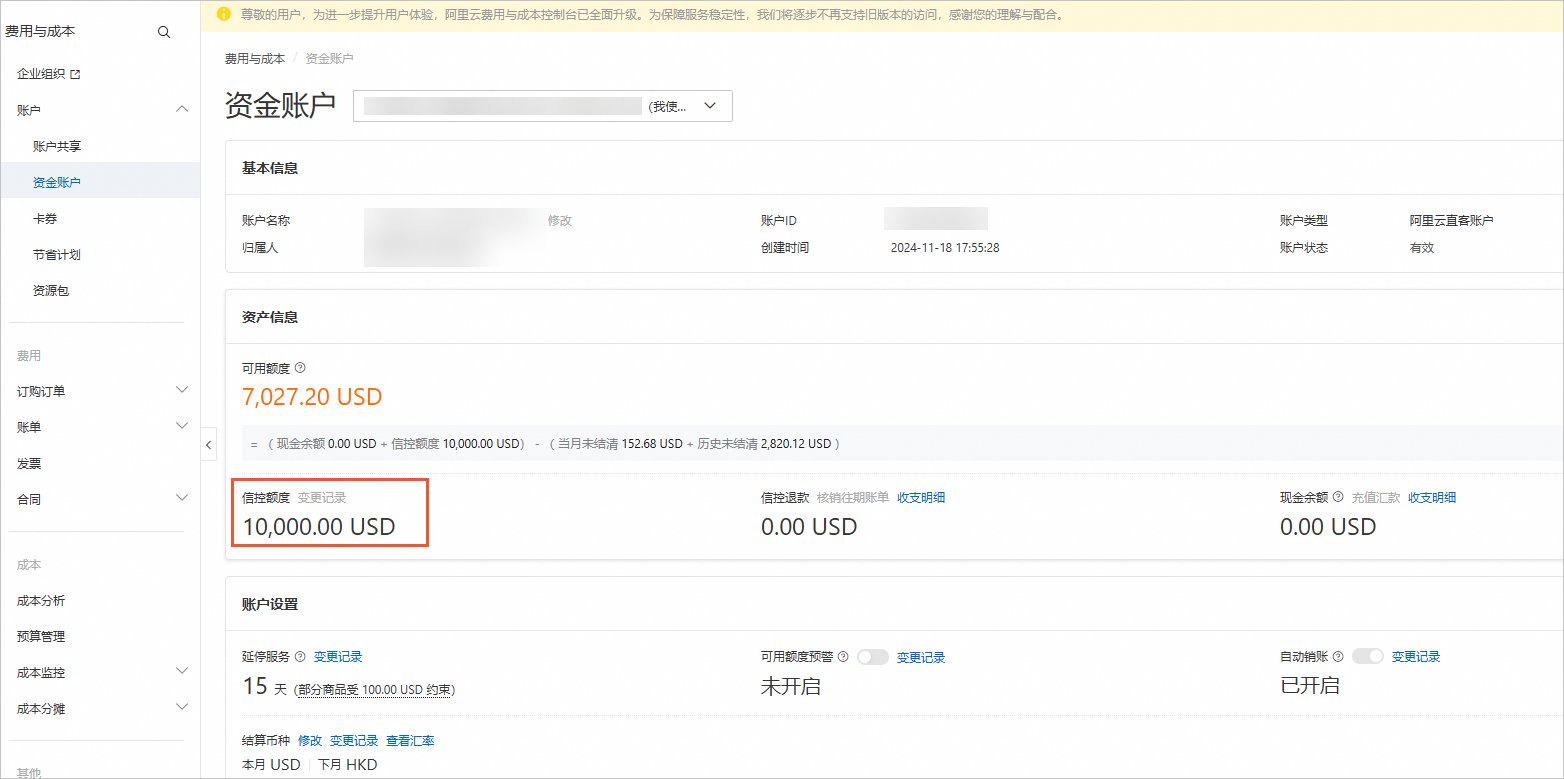Click the 基本信息 section heading
1564x779 pixels.
click(270, 168)
